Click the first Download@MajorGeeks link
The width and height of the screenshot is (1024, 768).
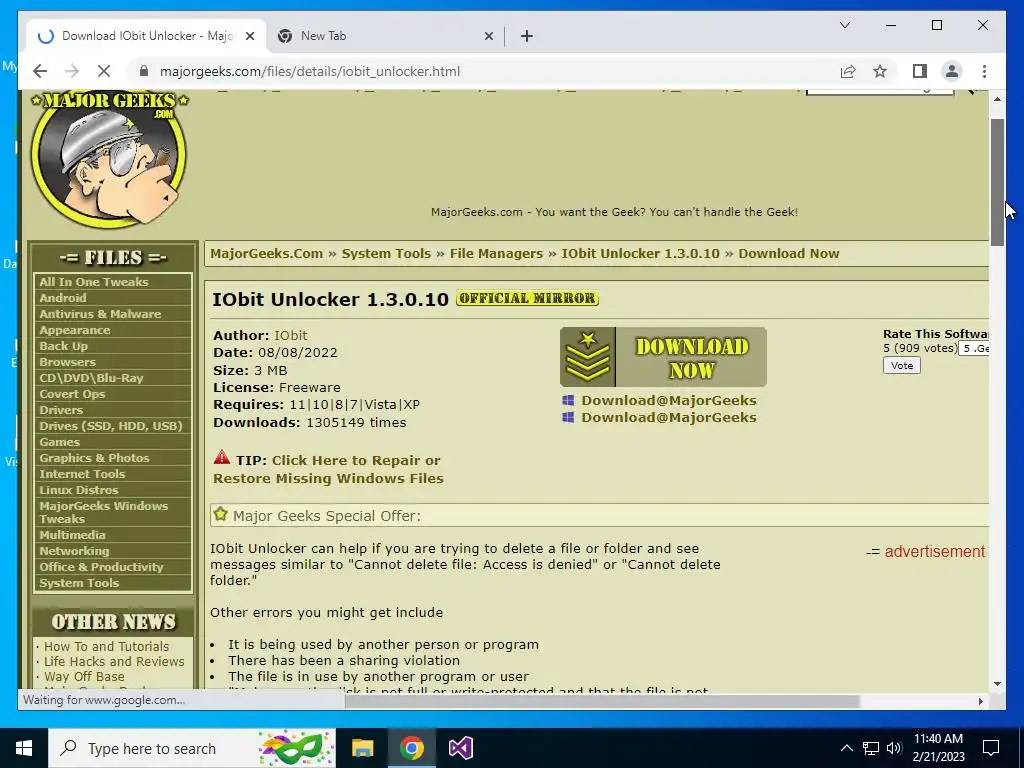pos(669,400)
